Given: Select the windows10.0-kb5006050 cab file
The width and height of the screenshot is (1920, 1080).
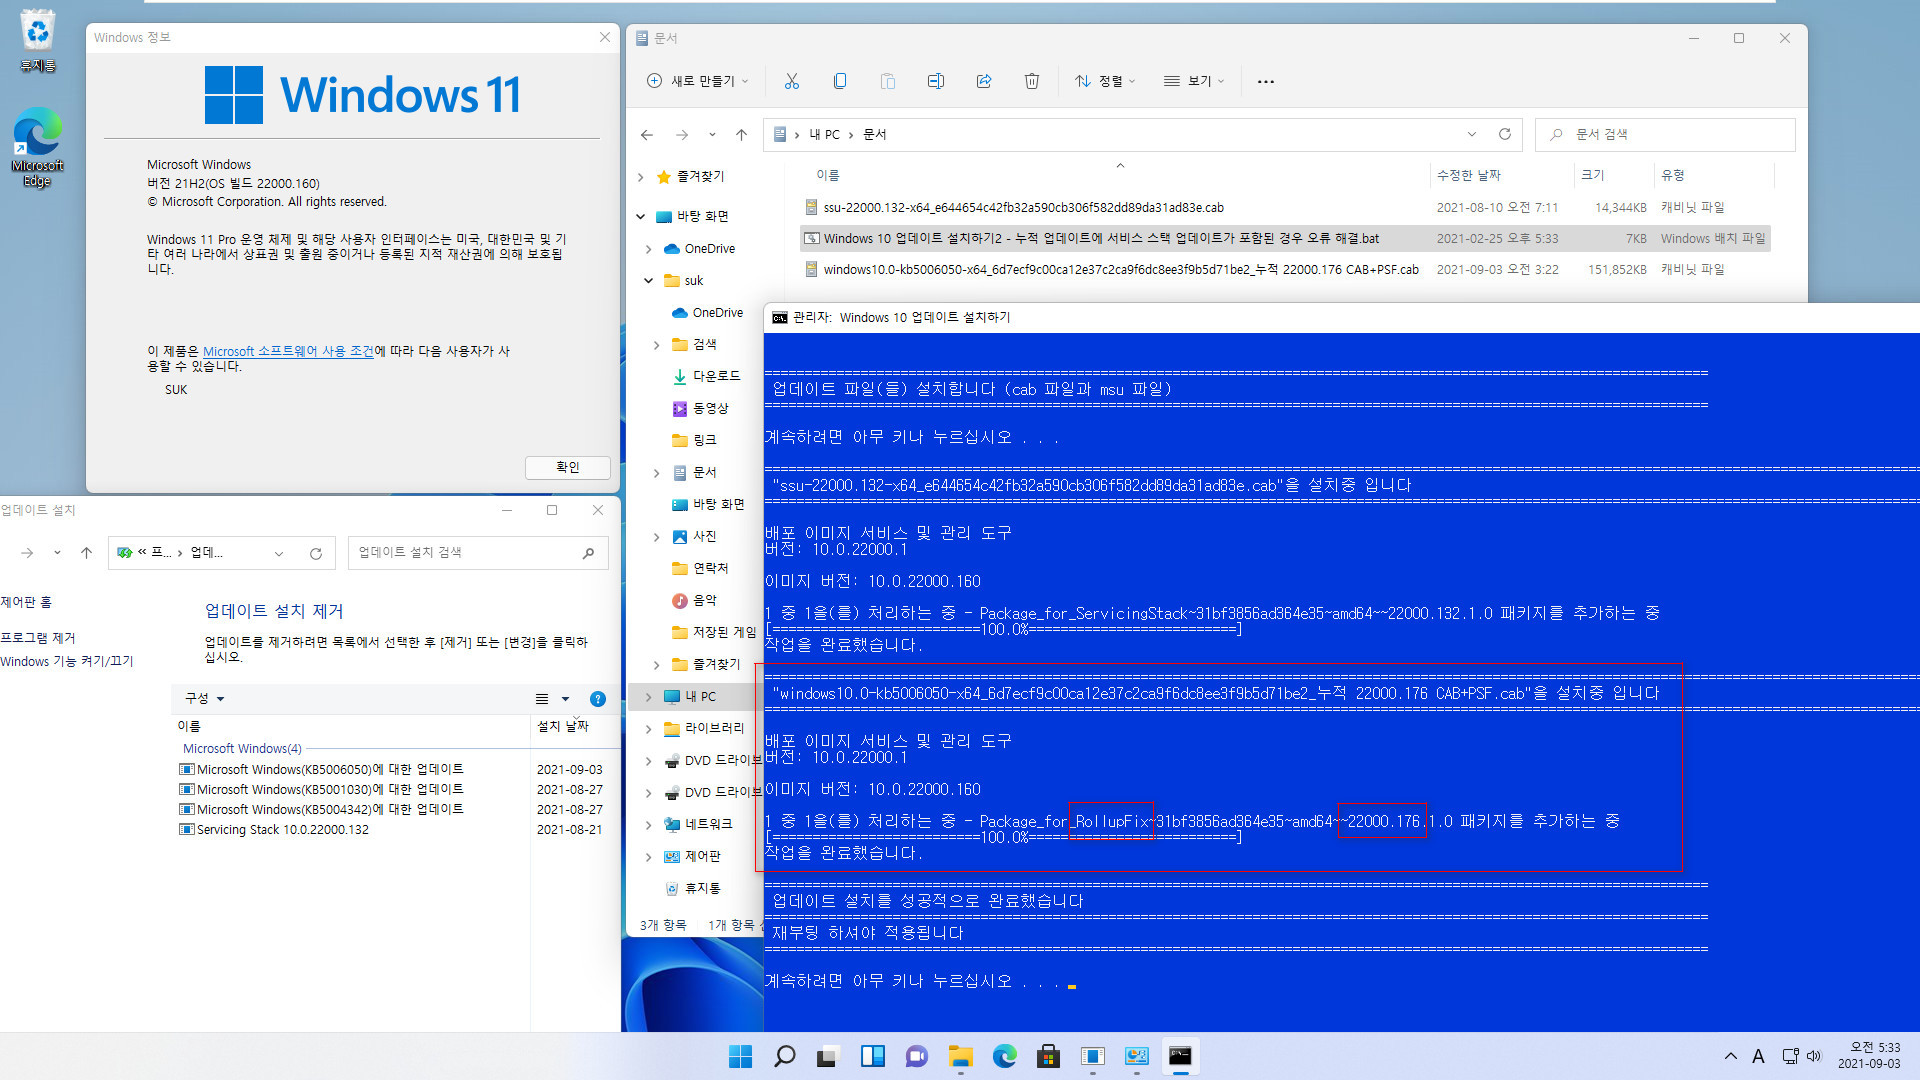Looking at the screenshot, I should [x=1285, y=269].
